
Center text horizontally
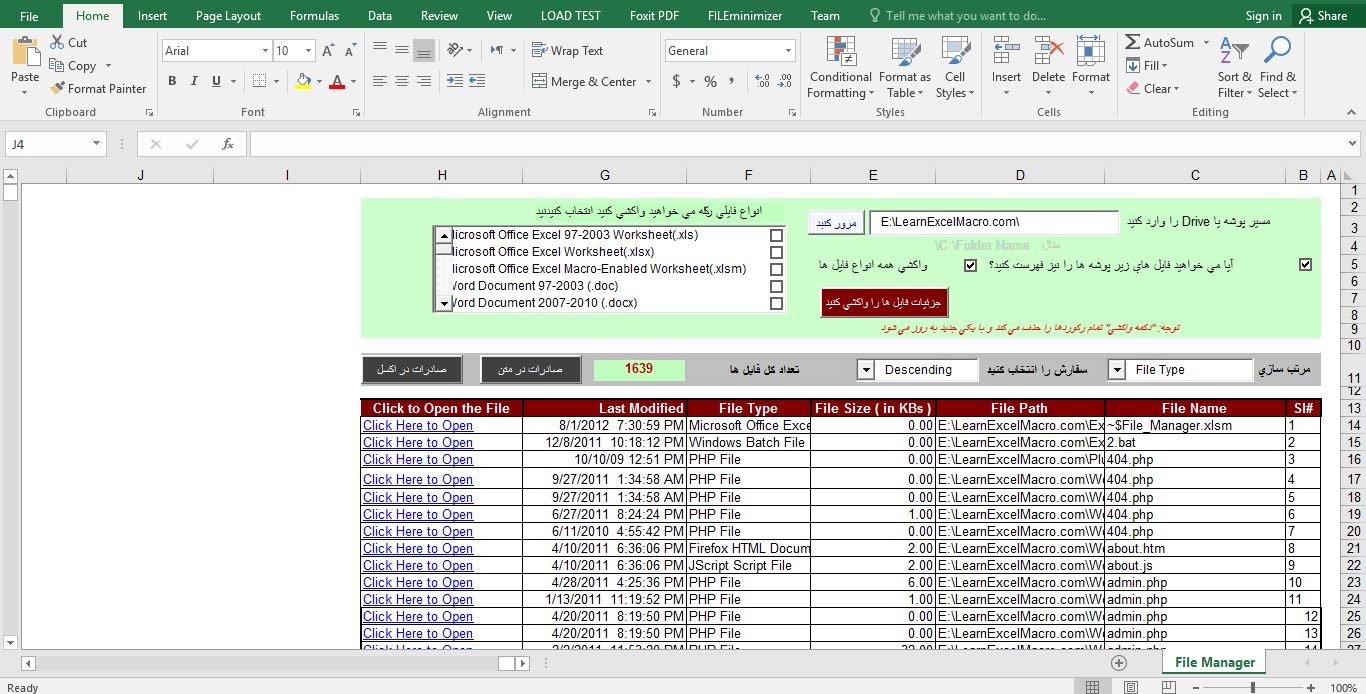[401, 81]
